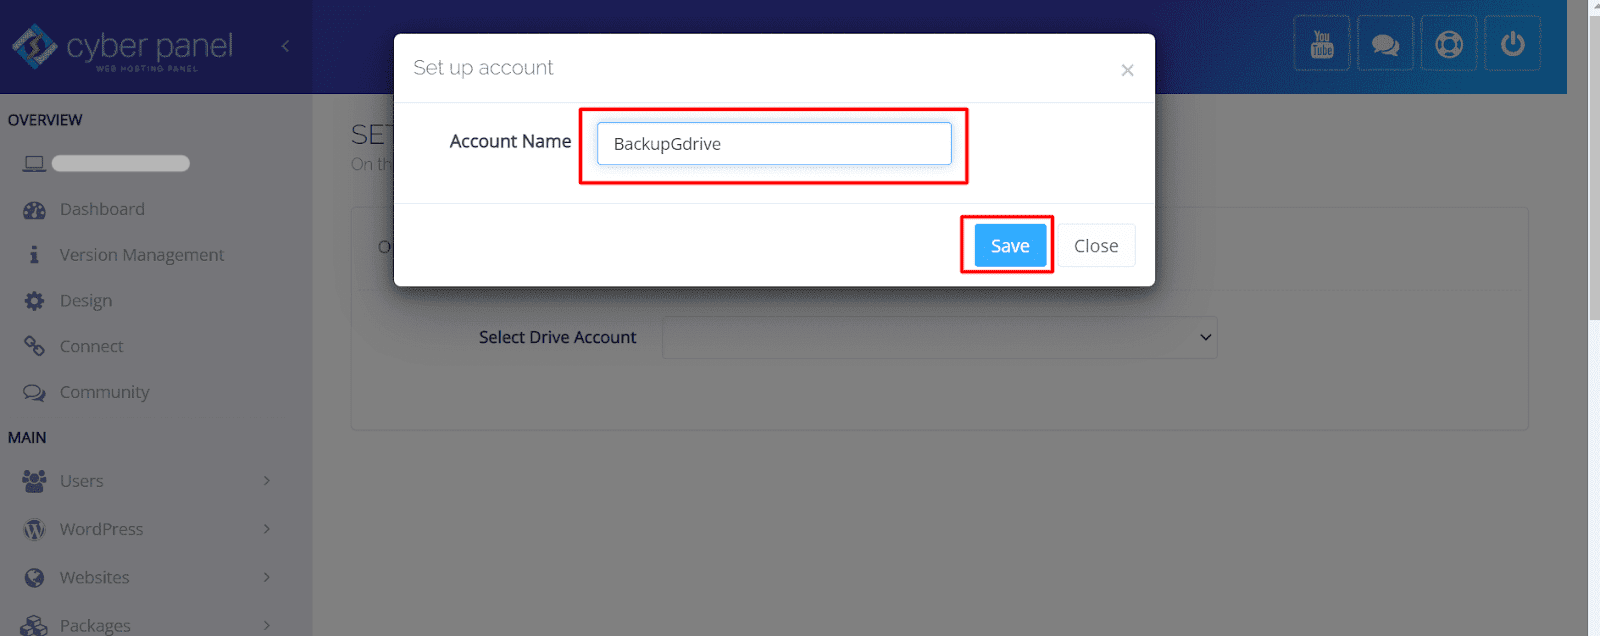Click the Connect link icon

[x=35, y=346]
